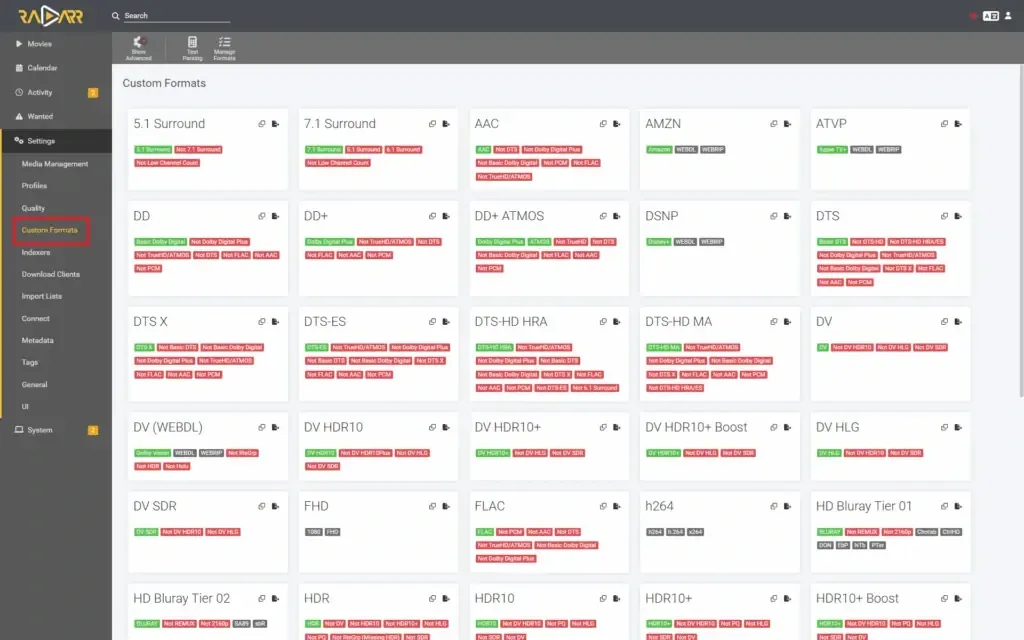Export the DV HDR10+ Boost format

coord(788,428)
